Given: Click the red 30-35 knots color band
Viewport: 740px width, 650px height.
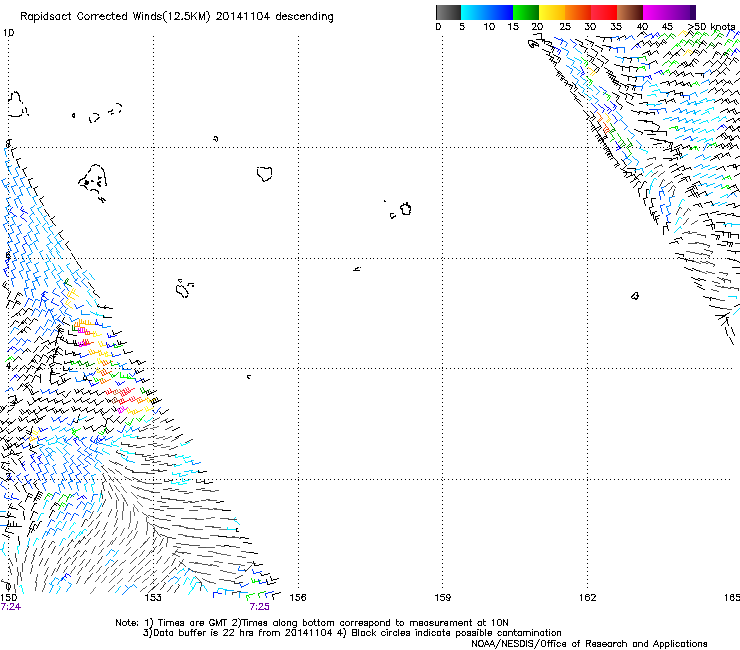Looking at the screenshot, I should (x=604, y=12).
